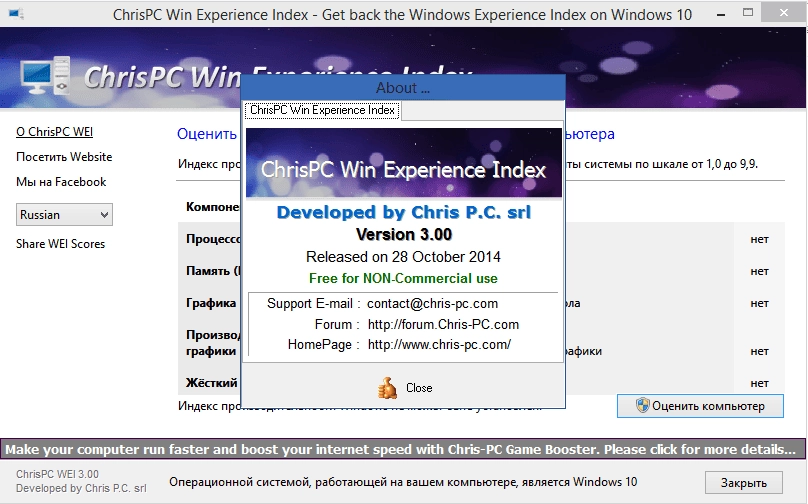Click Developed by Chris P.C. srl heading
The height and width of the screenshot is (504, 808).
[403, 212]
